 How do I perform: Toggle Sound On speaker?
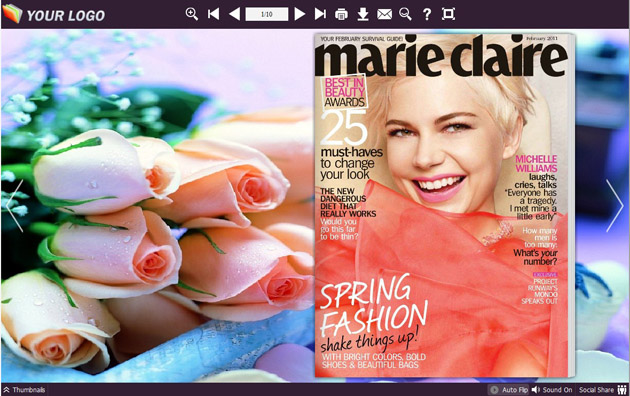(x=552, y=390)
